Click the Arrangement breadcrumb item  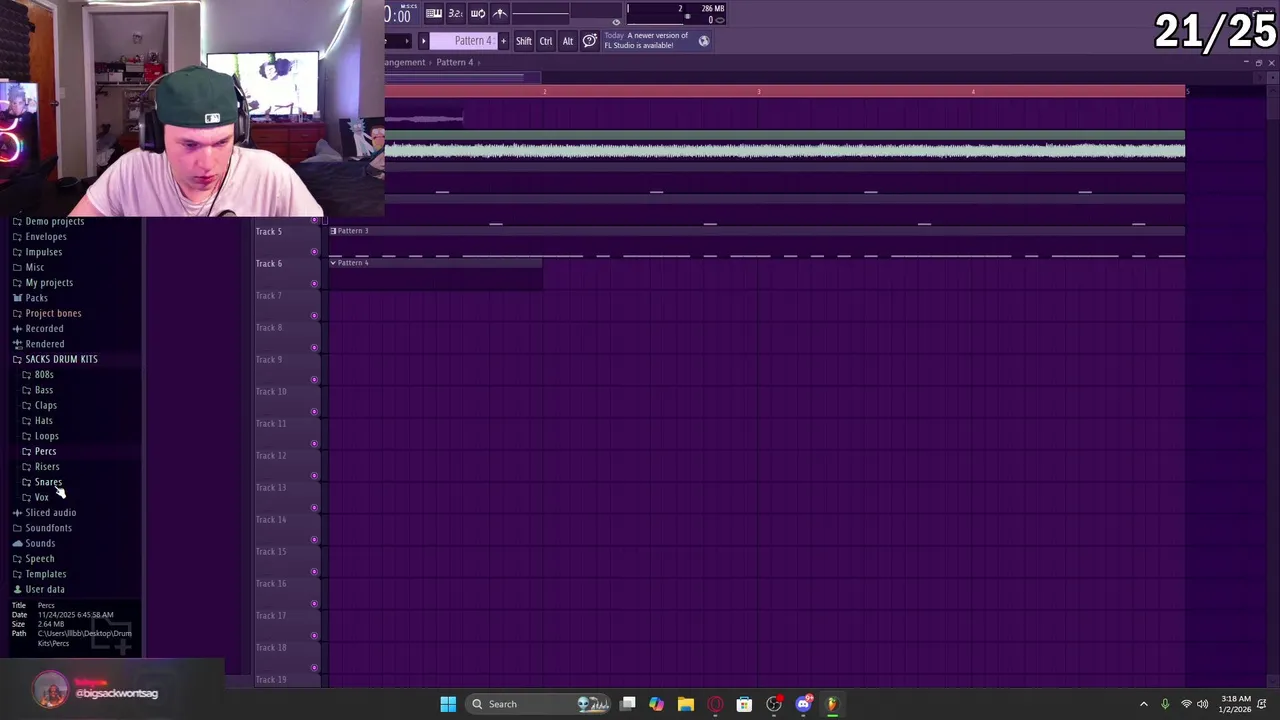pyautogui.click(x=405, y=62)
